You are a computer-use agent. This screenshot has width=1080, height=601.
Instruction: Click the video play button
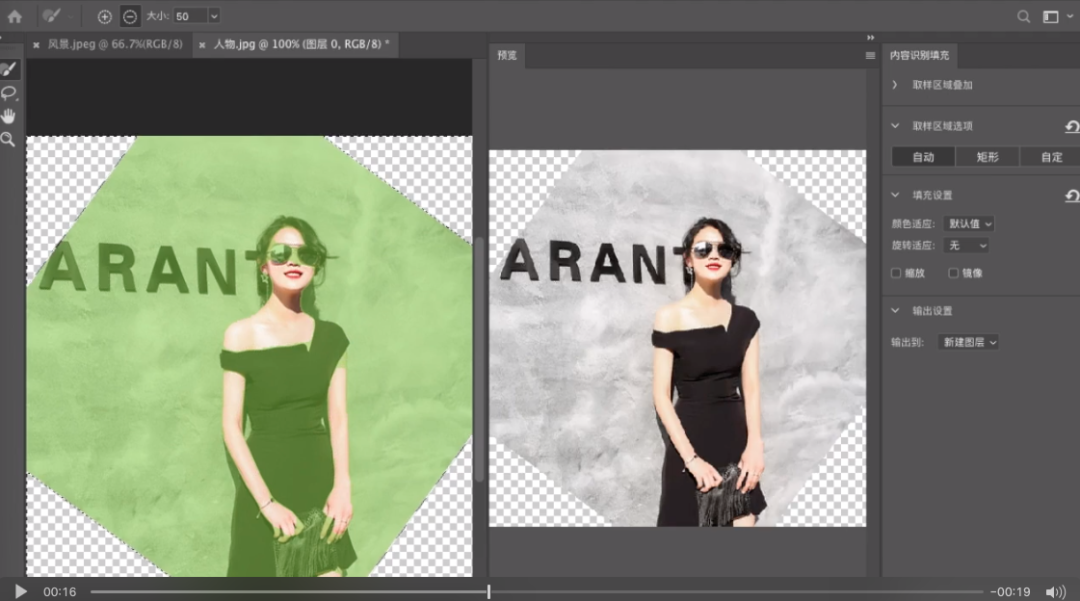[21, 591]
